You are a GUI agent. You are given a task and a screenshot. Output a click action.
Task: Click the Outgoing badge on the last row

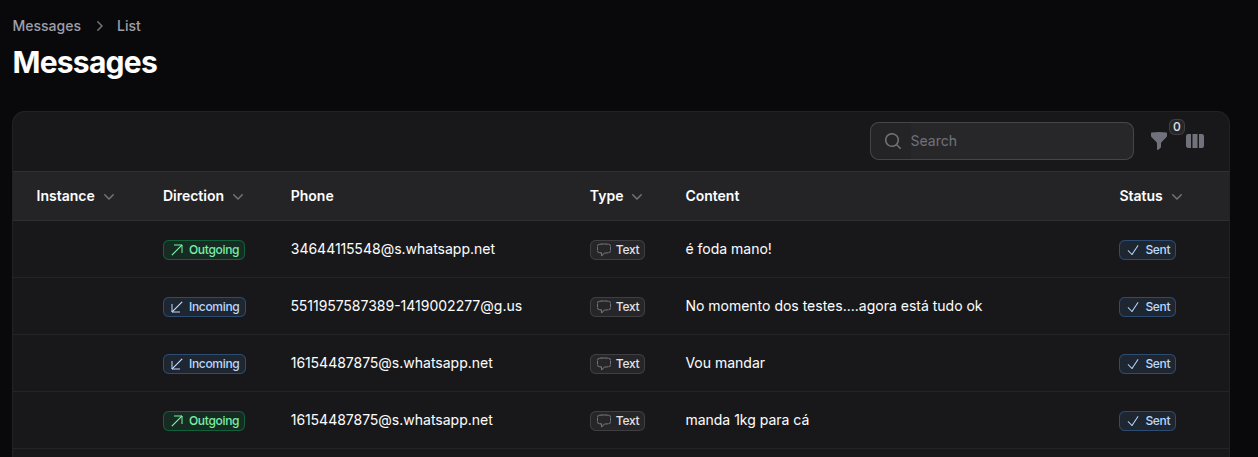point(204,421)
